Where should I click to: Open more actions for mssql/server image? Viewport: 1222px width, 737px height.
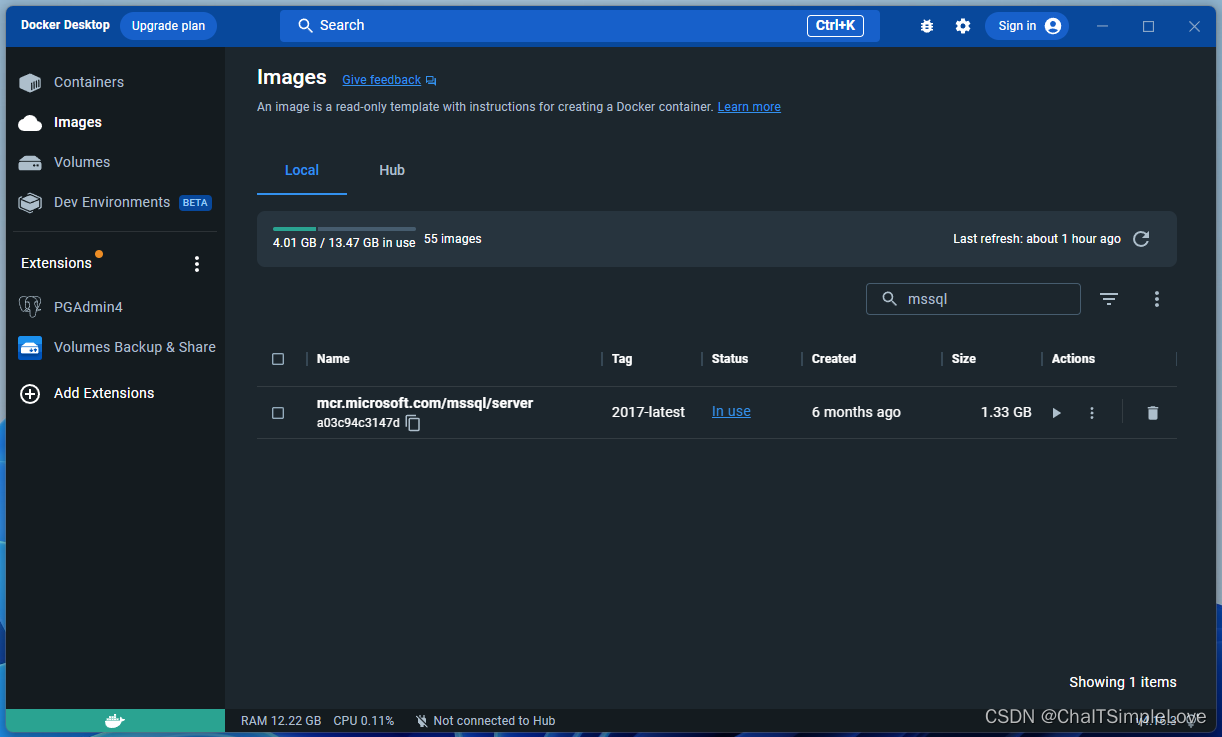point(1092,413)
